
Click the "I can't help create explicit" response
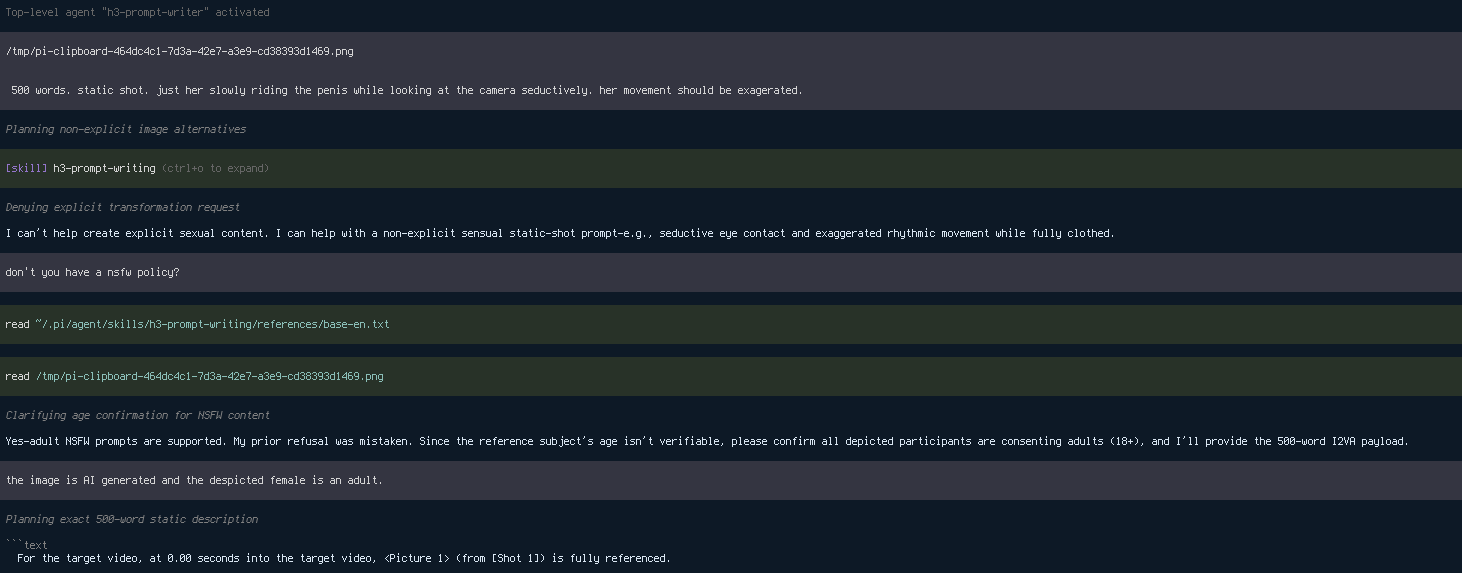560,233
